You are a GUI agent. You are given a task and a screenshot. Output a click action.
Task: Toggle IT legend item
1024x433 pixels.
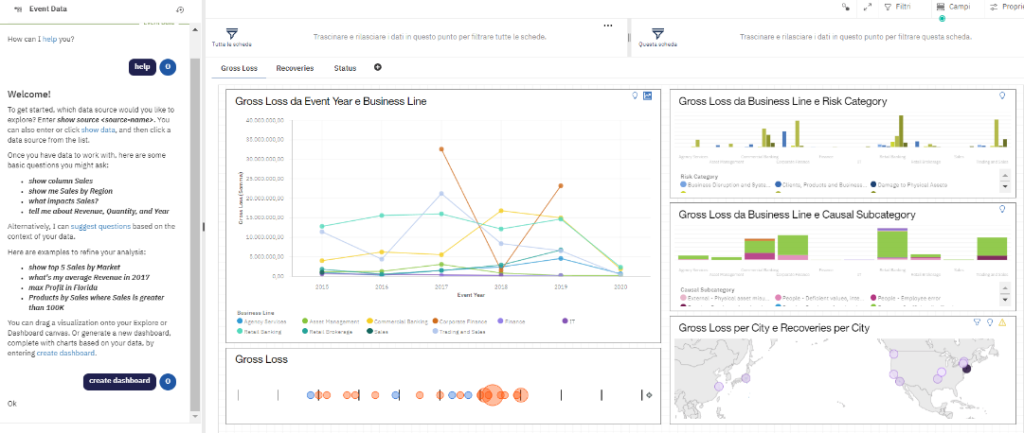point(568,321)
